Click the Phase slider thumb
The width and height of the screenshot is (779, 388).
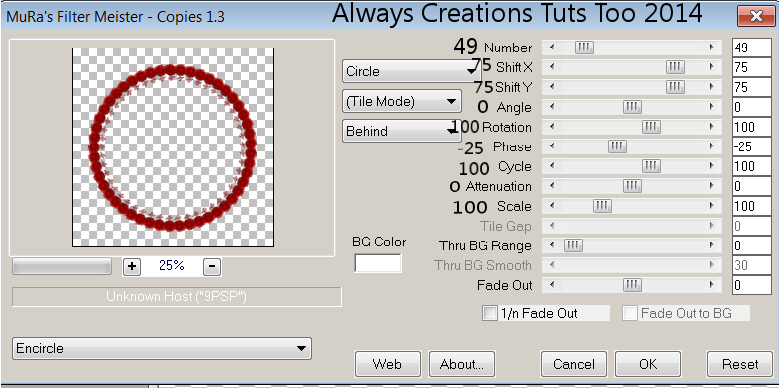(x=617, y=147)
